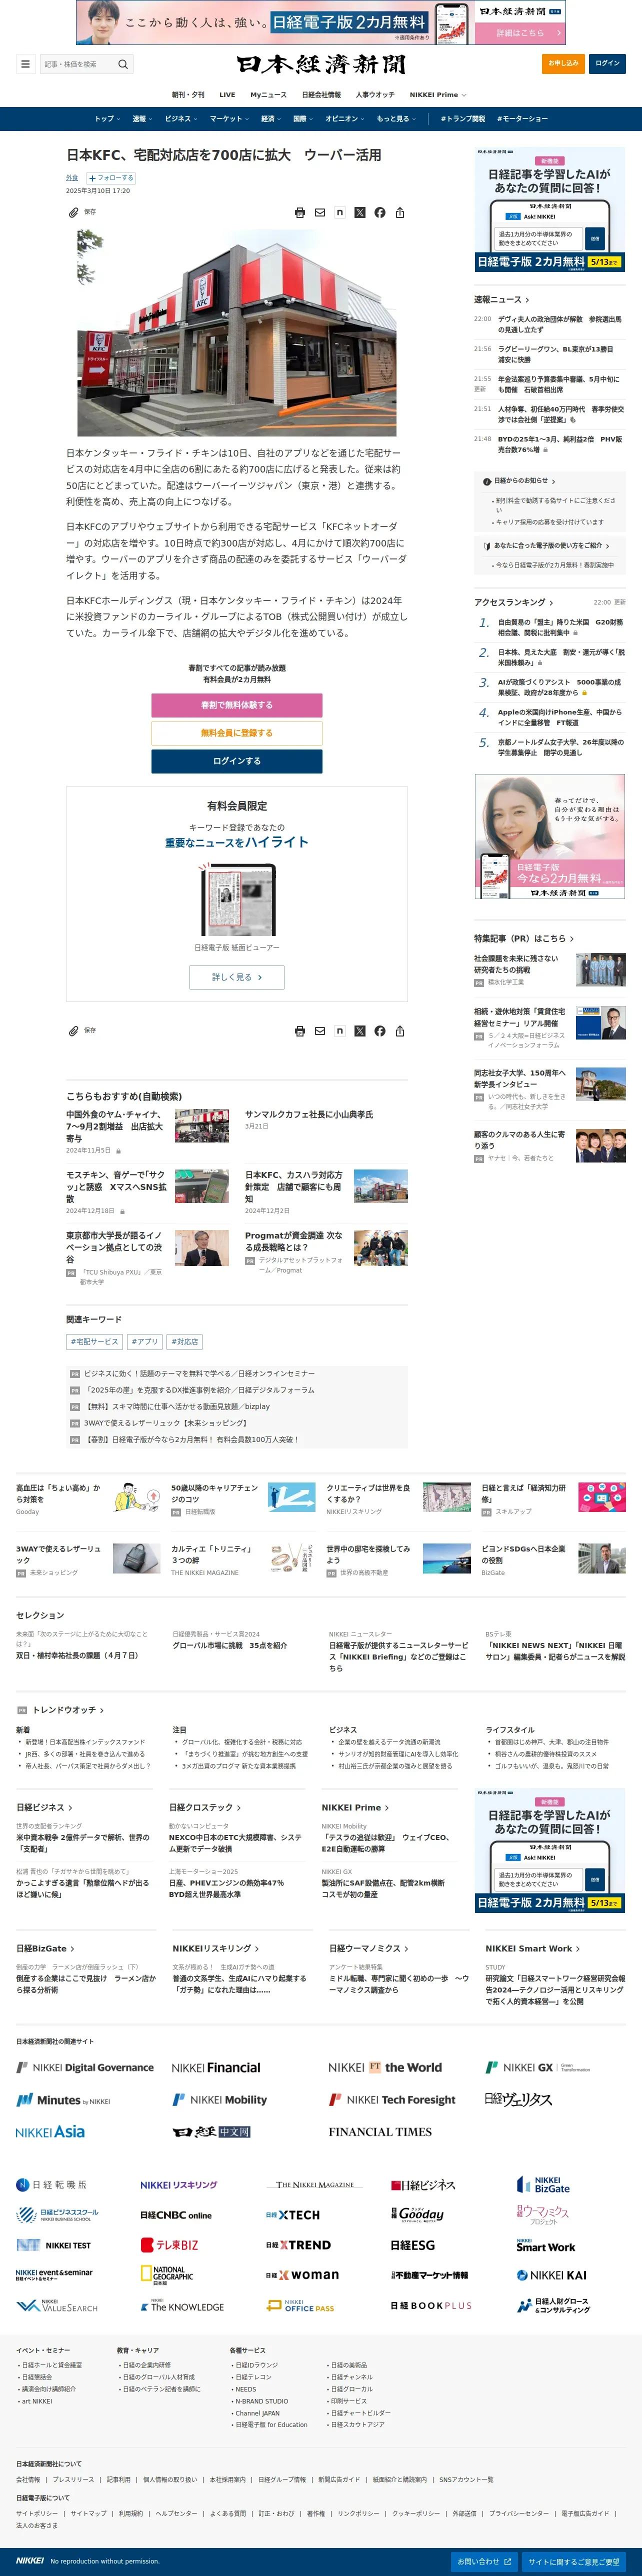Click the 無料会員に登録する button
Image resolution: width=642 pixels, height=2576 pixels.
237,733
